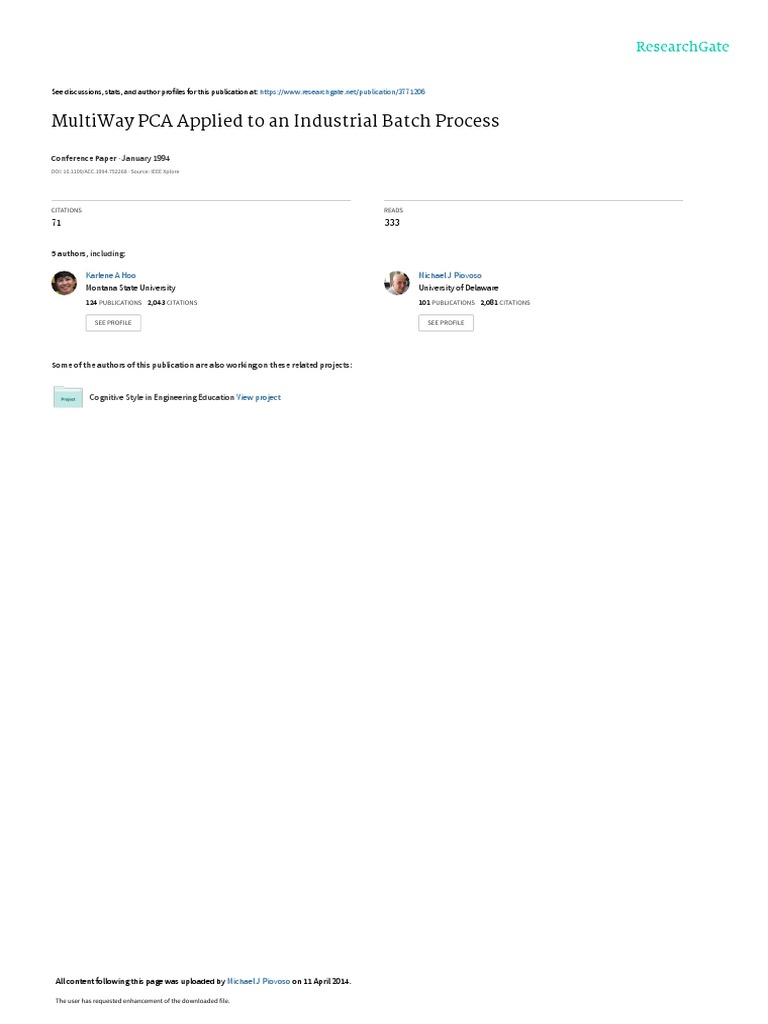Click the citations count of 71
This screenshot has height=1024, width=768.
point(56,223)
